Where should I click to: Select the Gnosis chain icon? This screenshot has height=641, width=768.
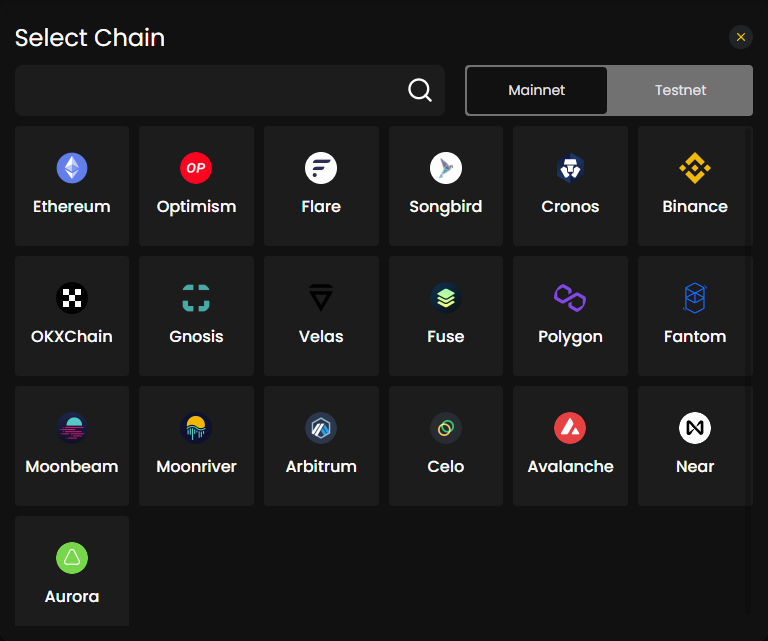pyautogui.click(x=196, y=298)
